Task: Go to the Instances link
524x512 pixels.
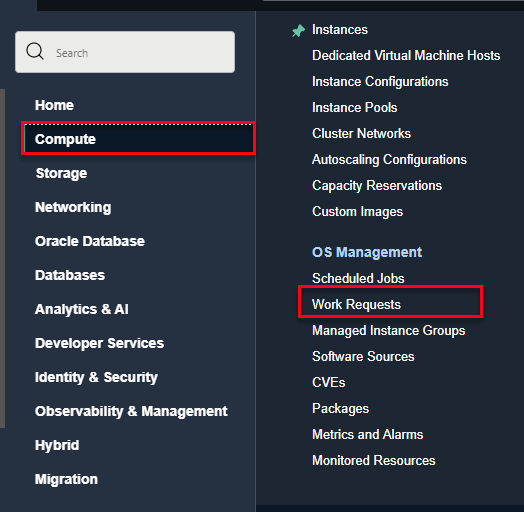Action: coord(340,30)
